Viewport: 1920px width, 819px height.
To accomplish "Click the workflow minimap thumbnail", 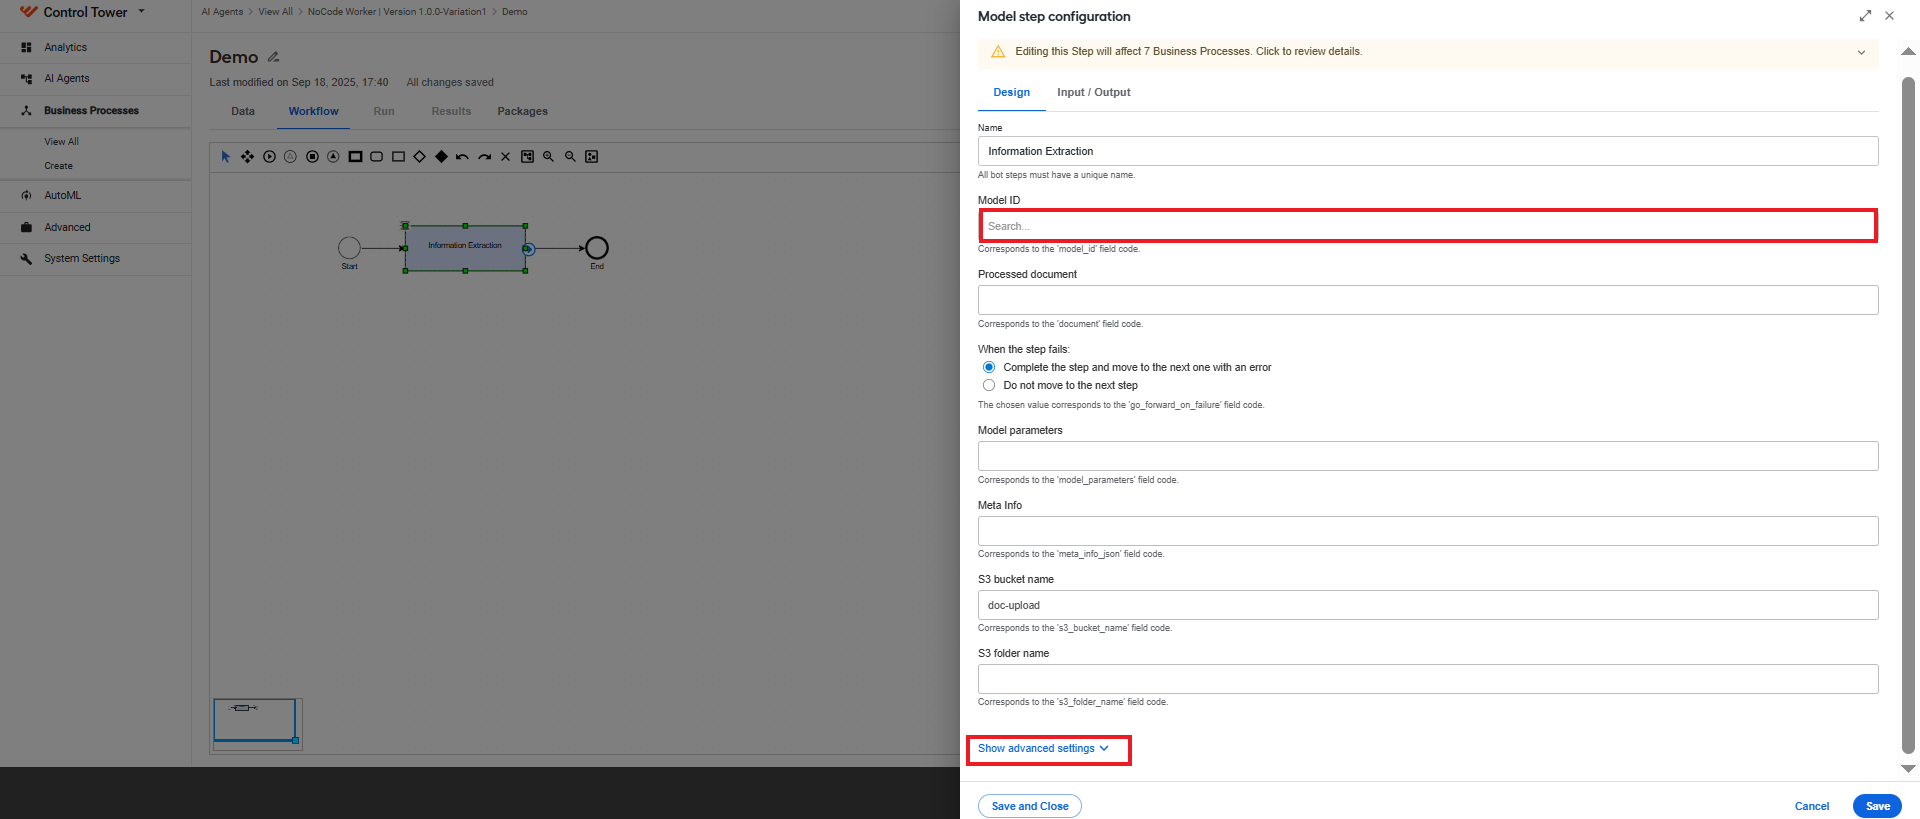I will pos(256,722).
